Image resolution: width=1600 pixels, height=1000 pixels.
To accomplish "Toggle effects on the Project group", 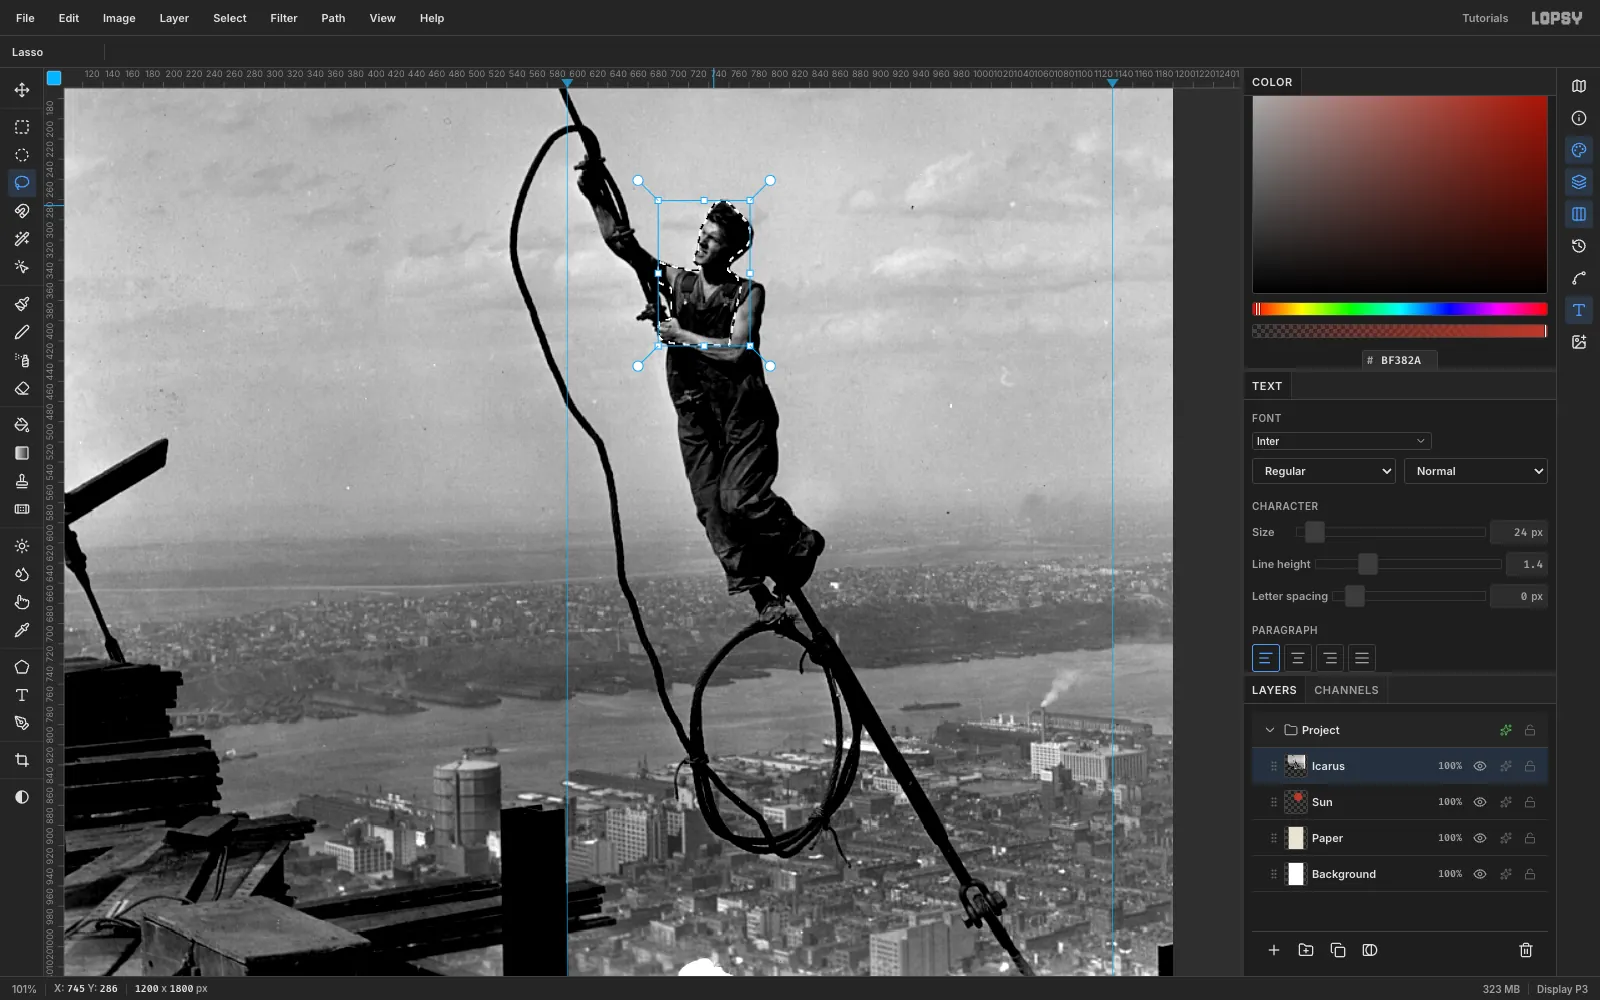I will pos(1505,730).
